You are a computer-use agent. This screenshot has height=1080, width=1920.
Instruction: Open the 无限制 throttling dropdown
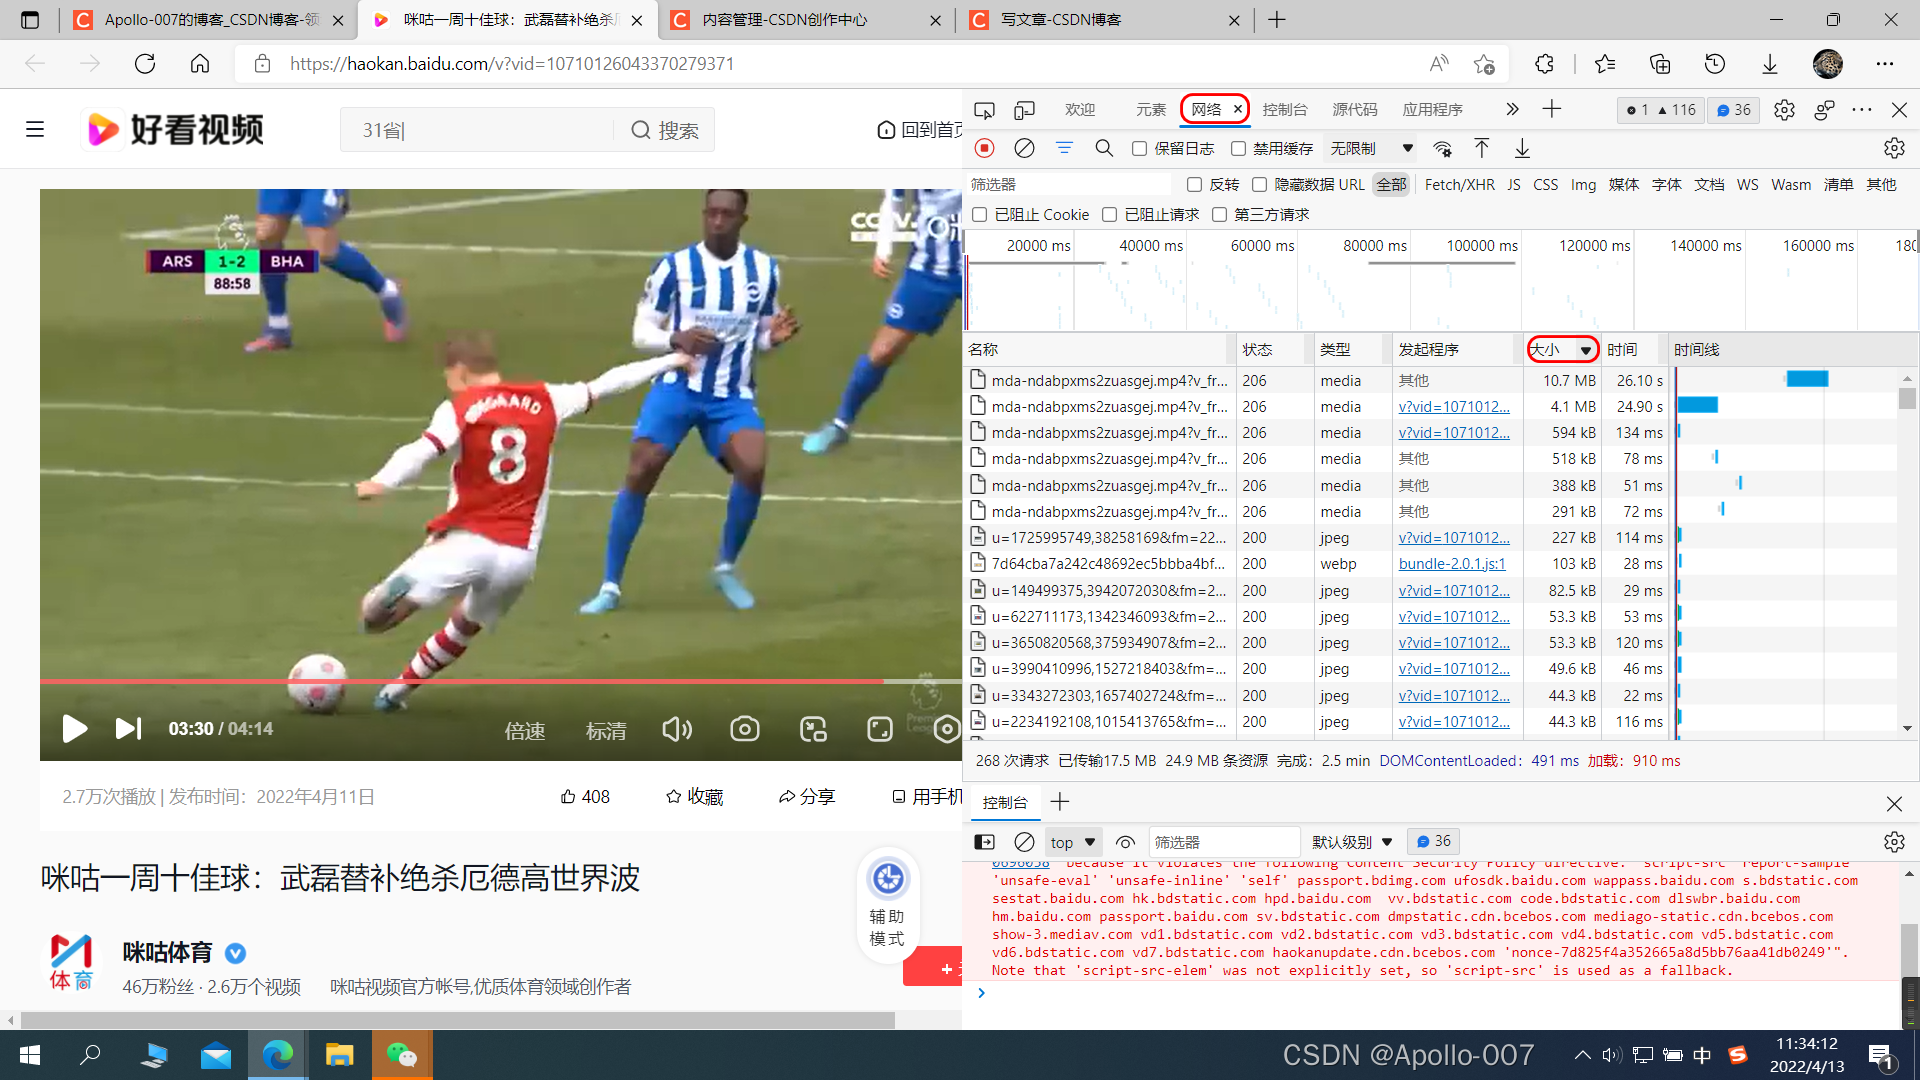[x=1371, y=148]
